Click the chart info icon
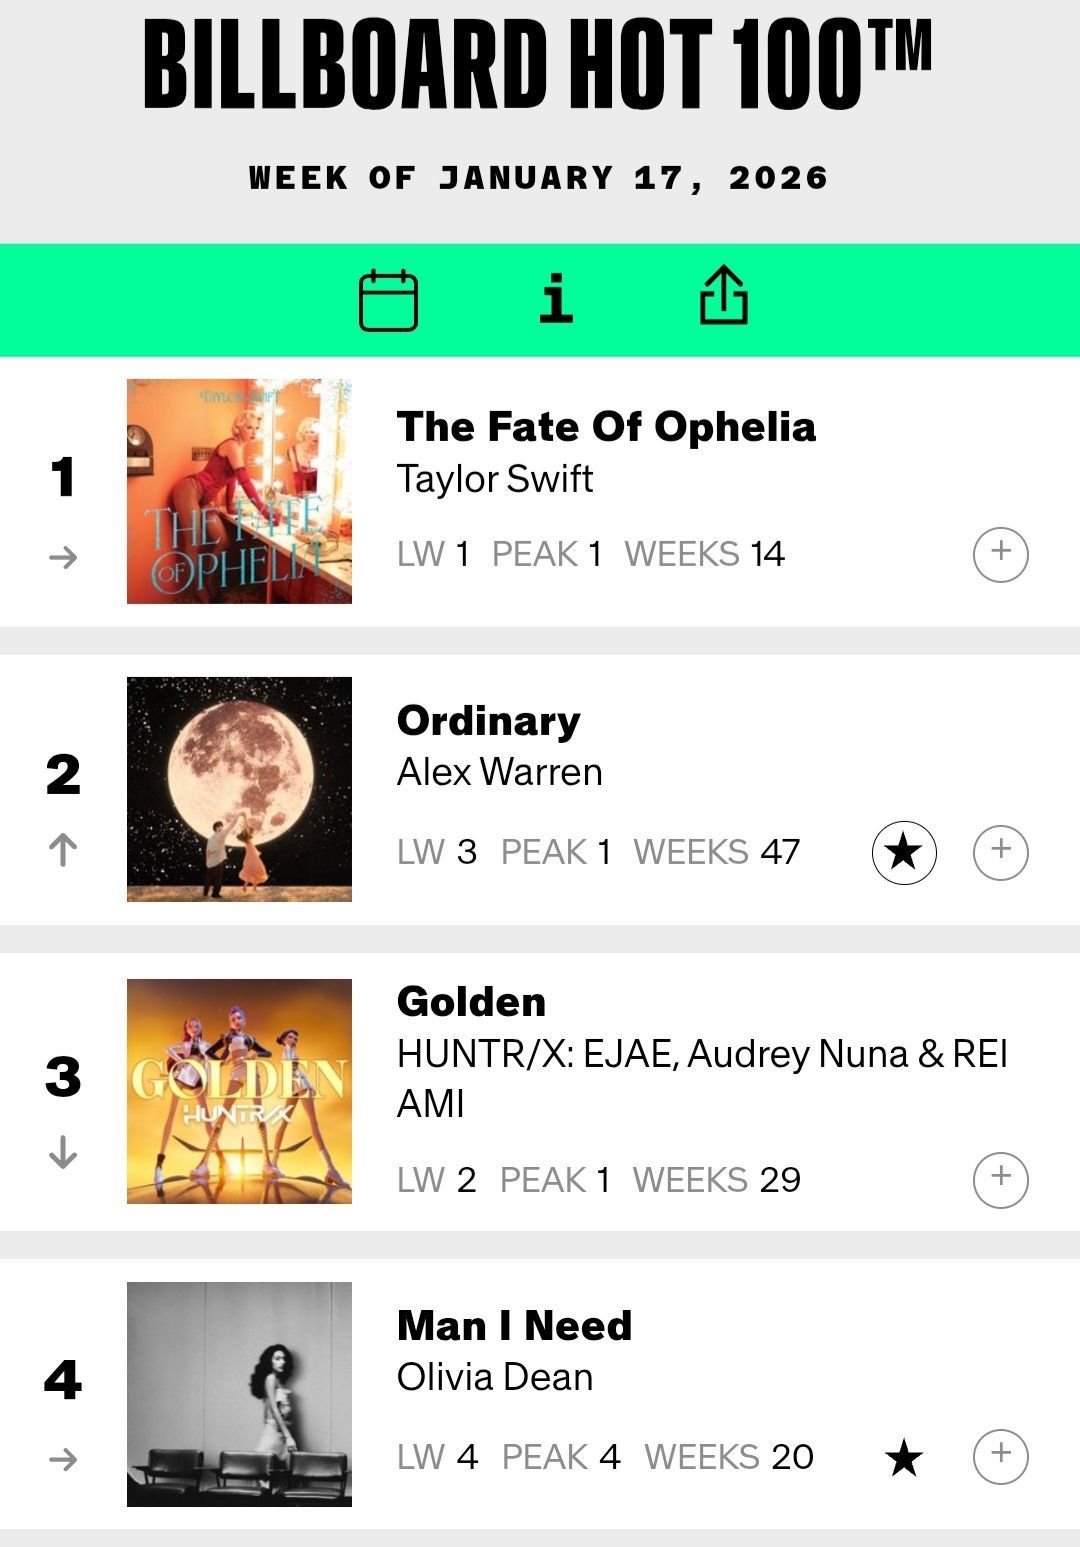1080x1547 pixels. (x=556, y=299)
